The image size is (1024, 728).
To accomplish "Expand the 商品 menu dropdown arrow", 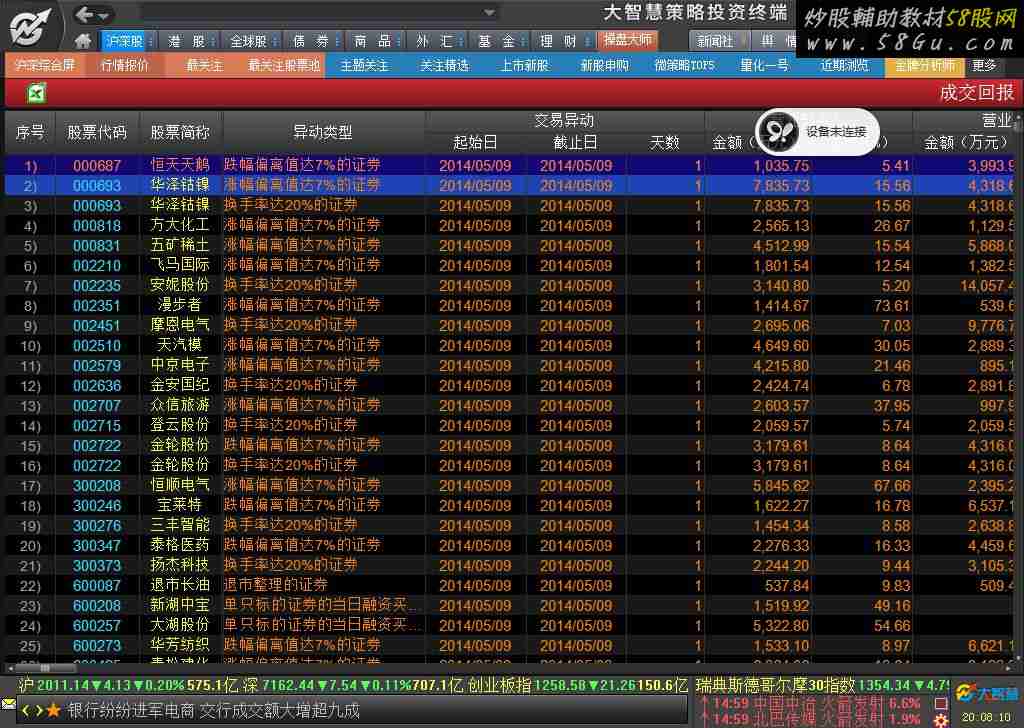I will [400, 42].
